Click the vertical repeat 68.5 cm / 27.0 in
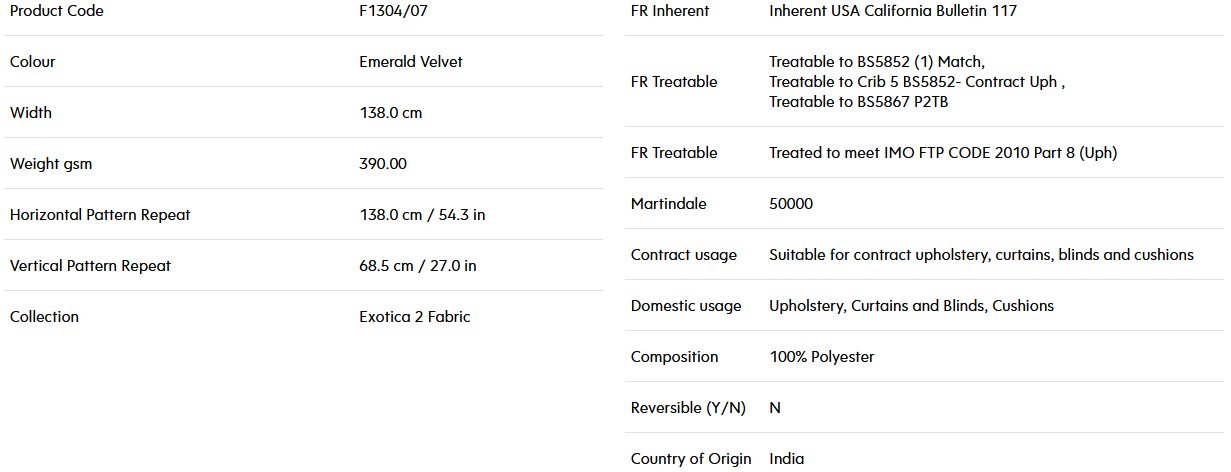 [x=418, y=266]
